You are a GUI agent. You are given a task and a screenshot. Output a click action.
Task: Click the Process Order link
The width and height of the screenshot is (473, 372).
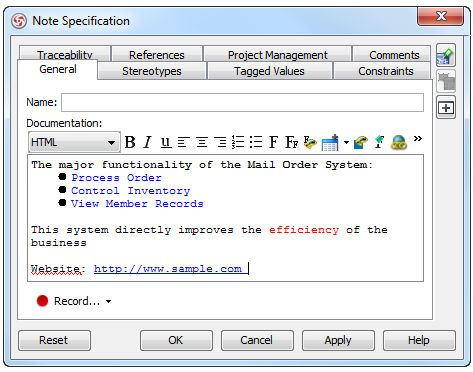pyautogui.click(x=117, y=178)
